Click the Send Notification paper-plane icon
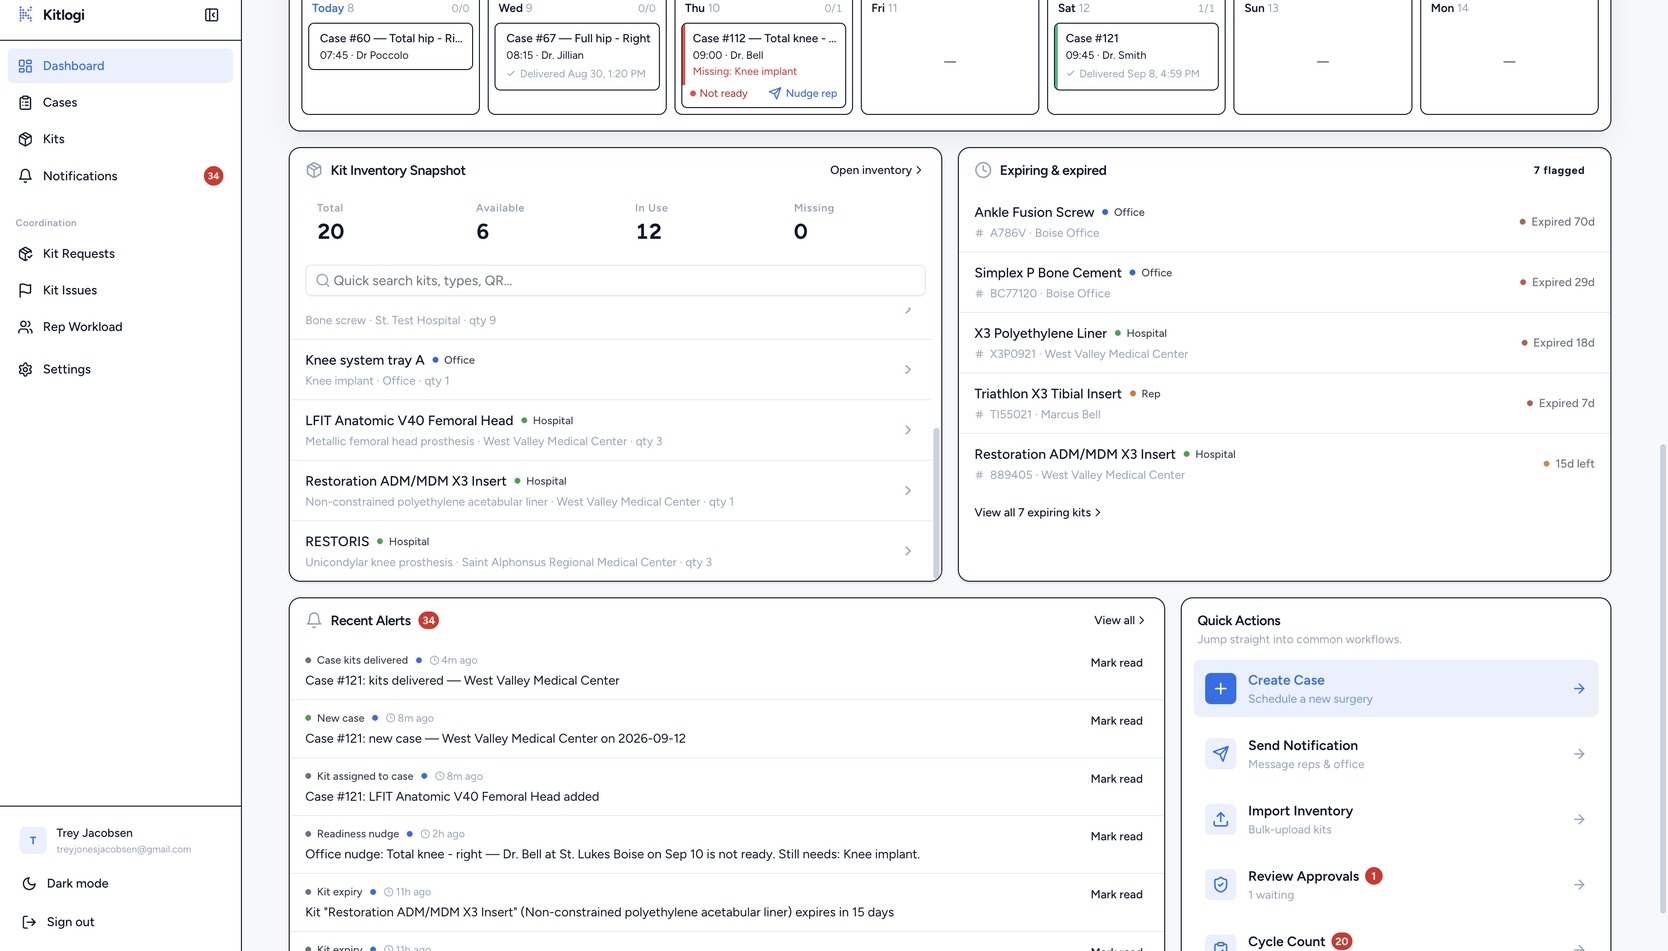The height and width of the screenshot is (951, 1668). tap(1220, 754)
